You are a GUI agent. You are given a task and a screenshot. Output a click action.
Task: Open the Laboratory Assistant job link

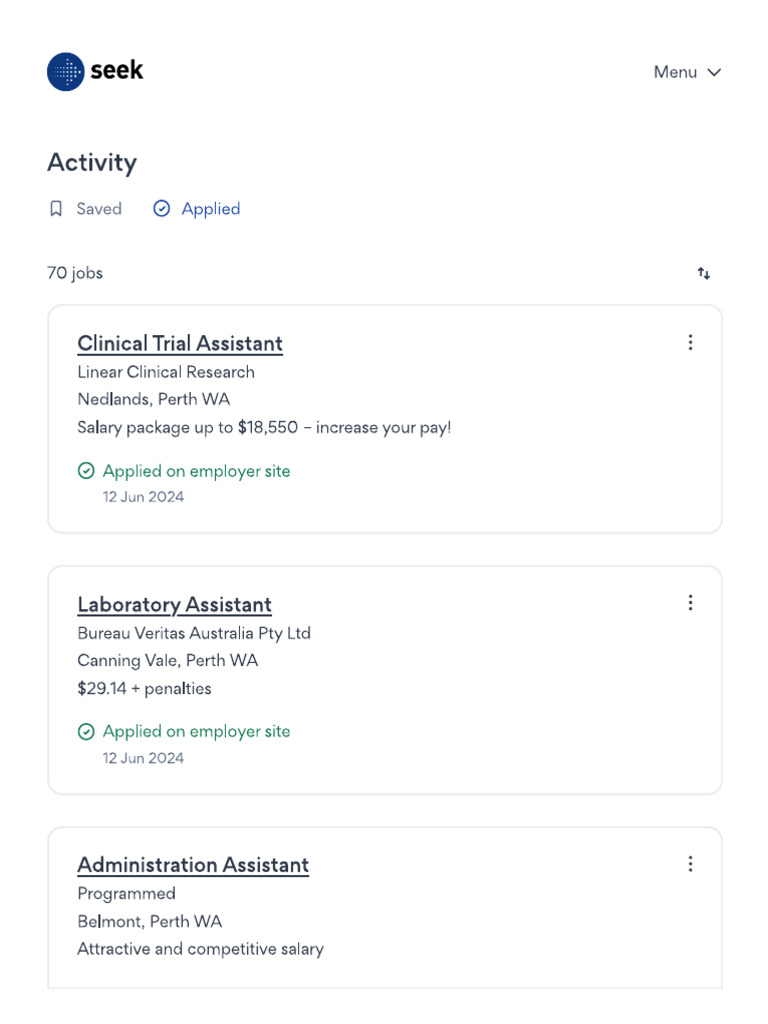[x=174, y=605]
